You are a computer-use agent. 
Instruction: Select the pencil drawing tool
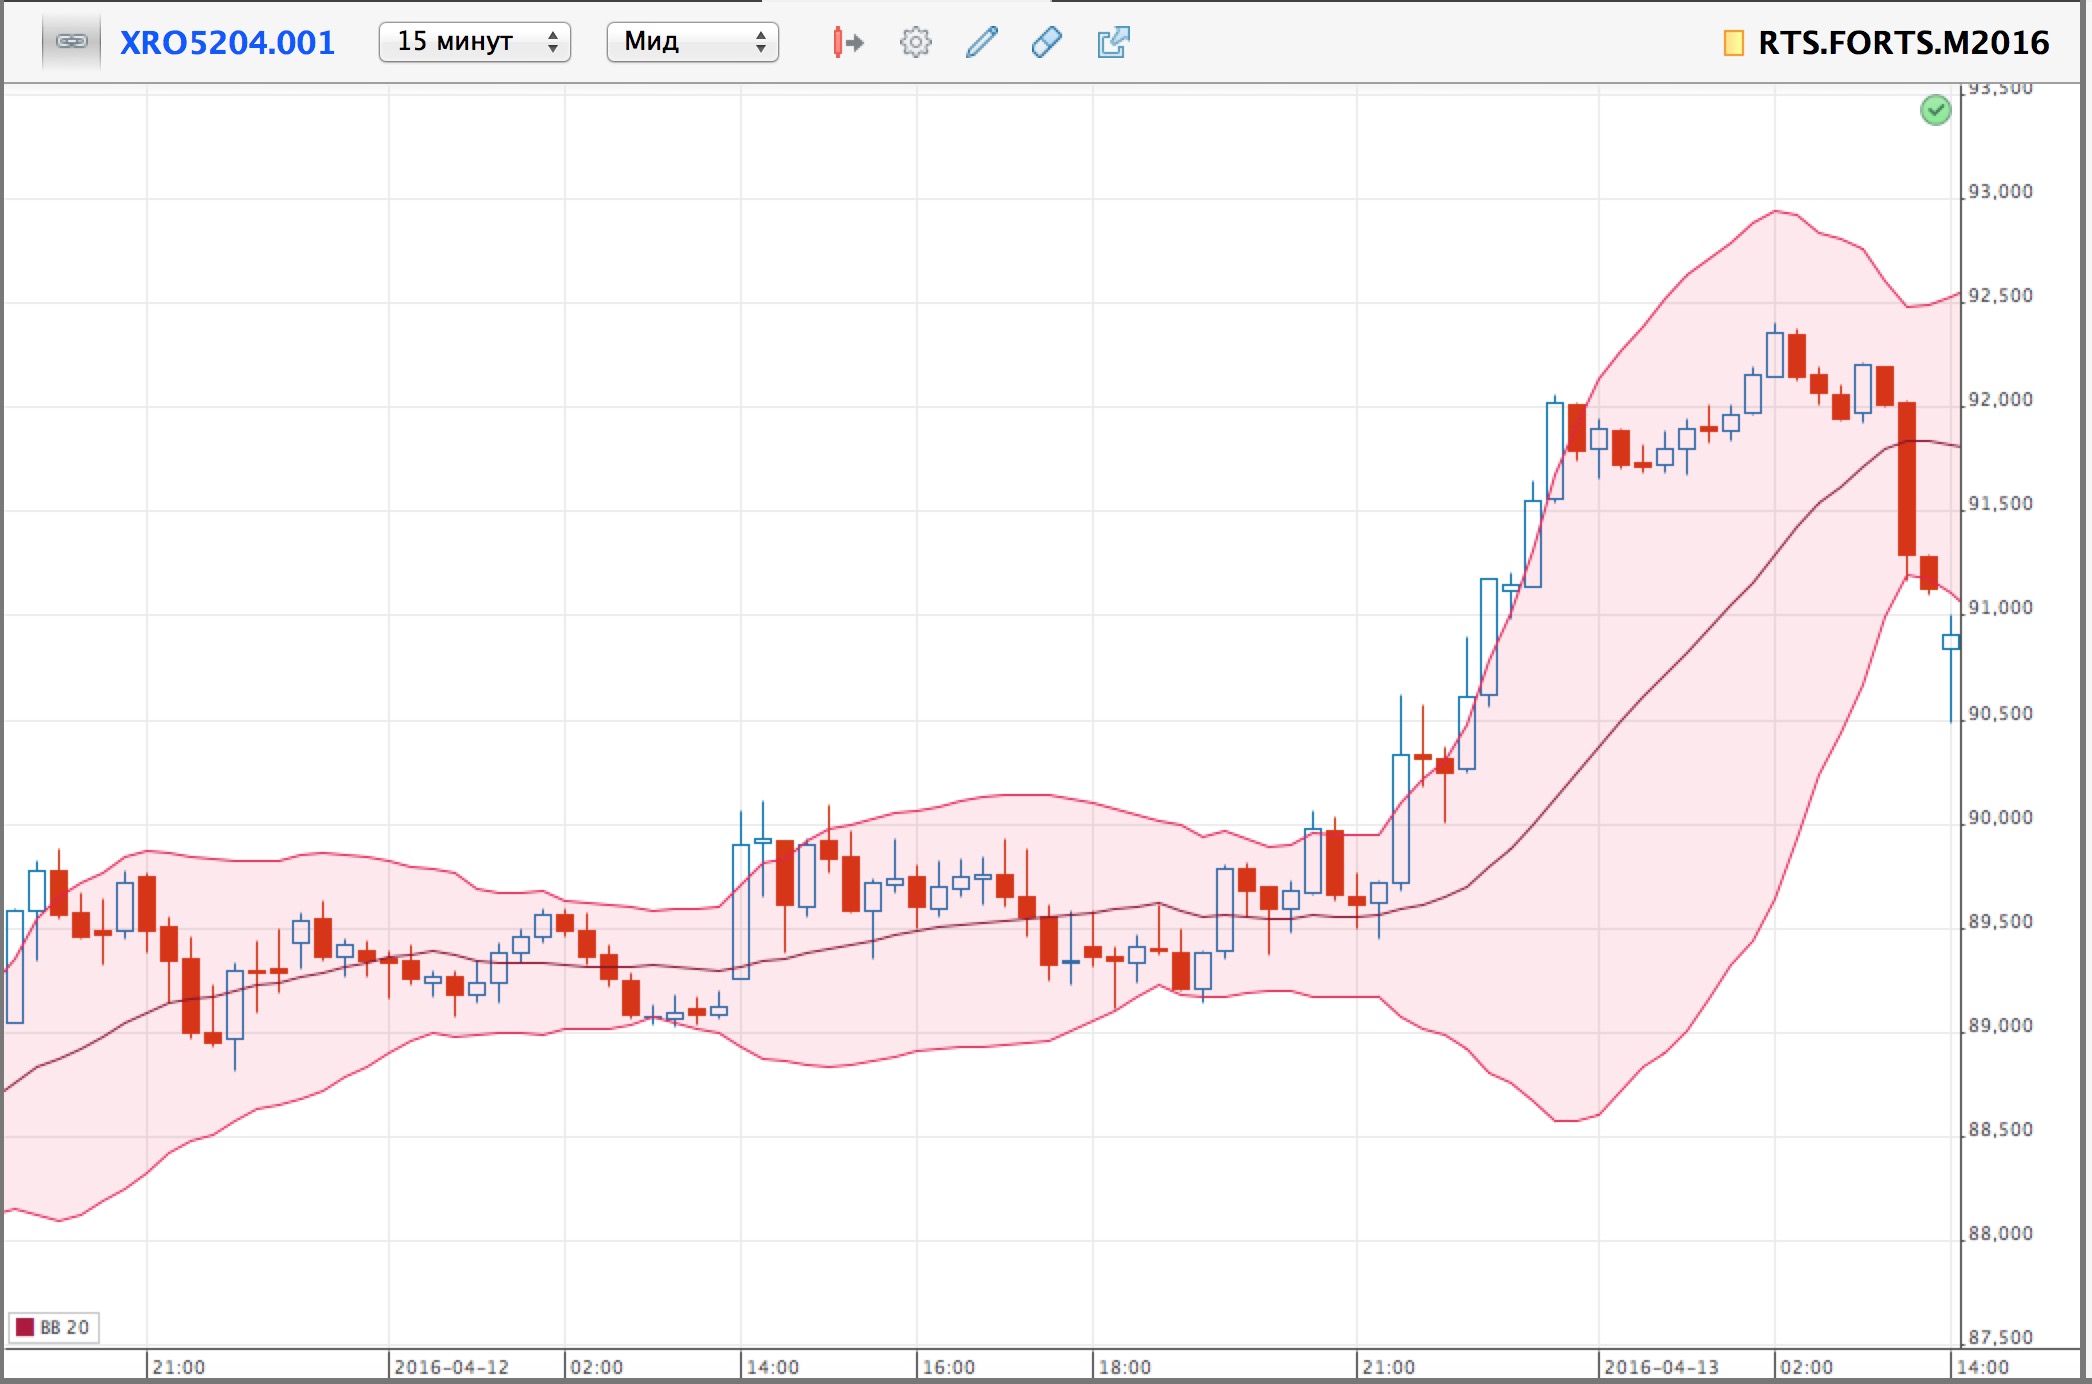point(981,42)
